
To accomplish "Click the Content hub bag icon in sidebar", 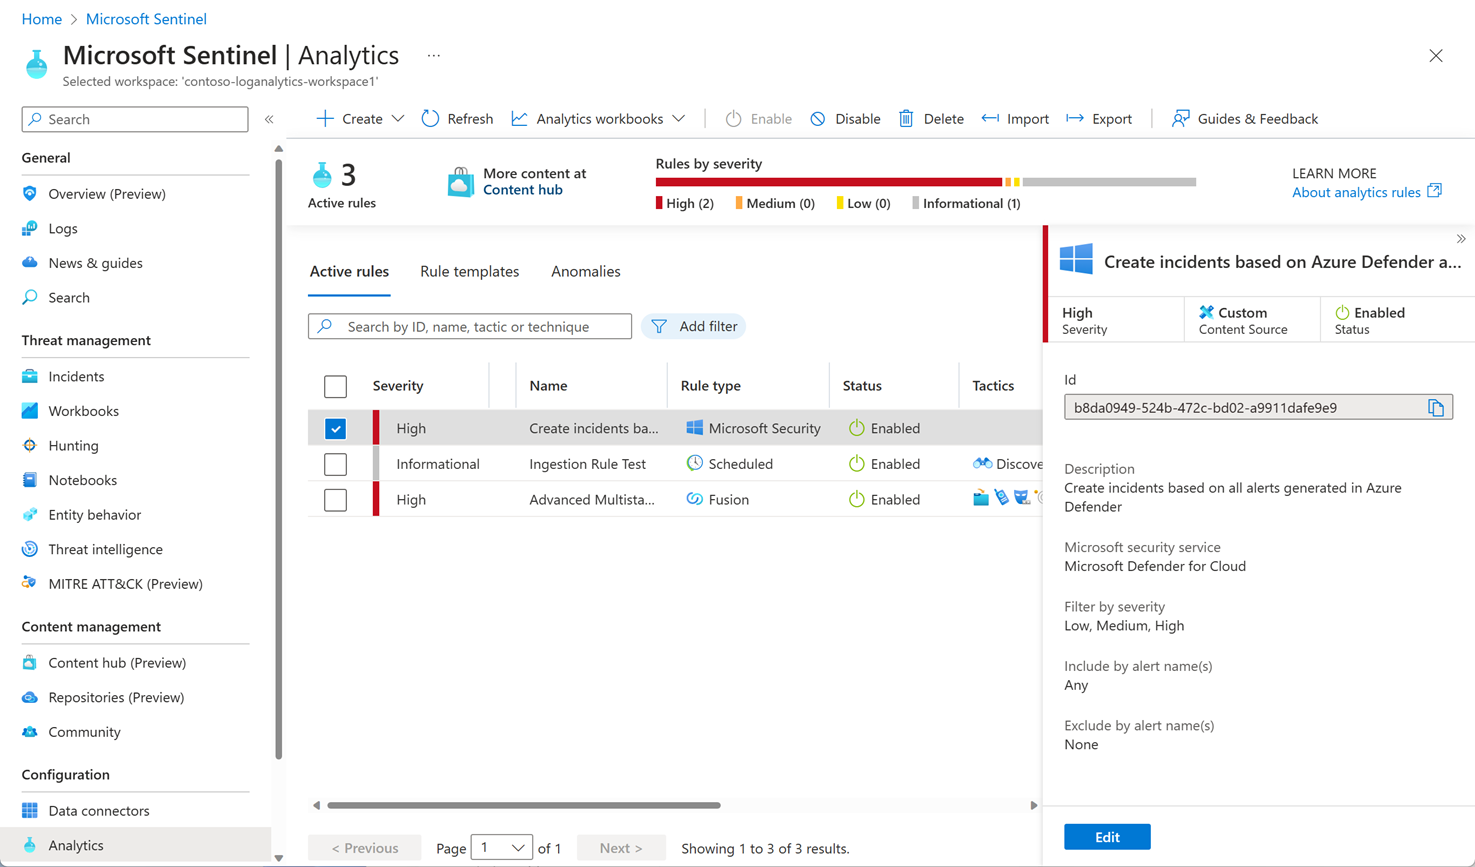I will point(30,663).
